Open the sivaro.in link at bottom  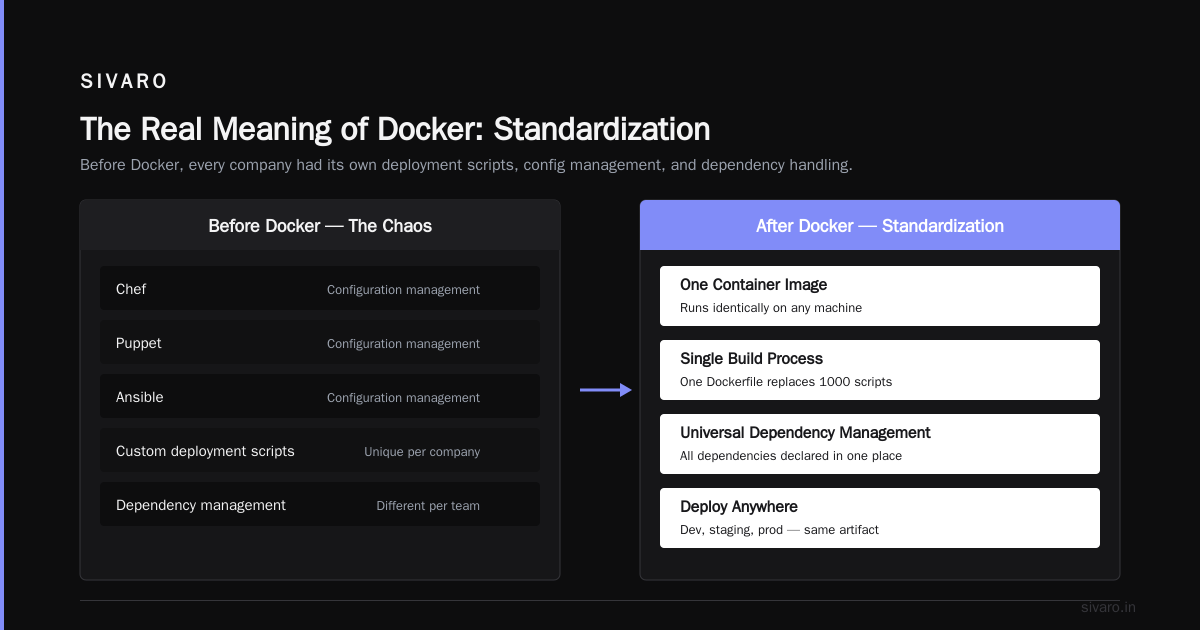coord(1108,607)
